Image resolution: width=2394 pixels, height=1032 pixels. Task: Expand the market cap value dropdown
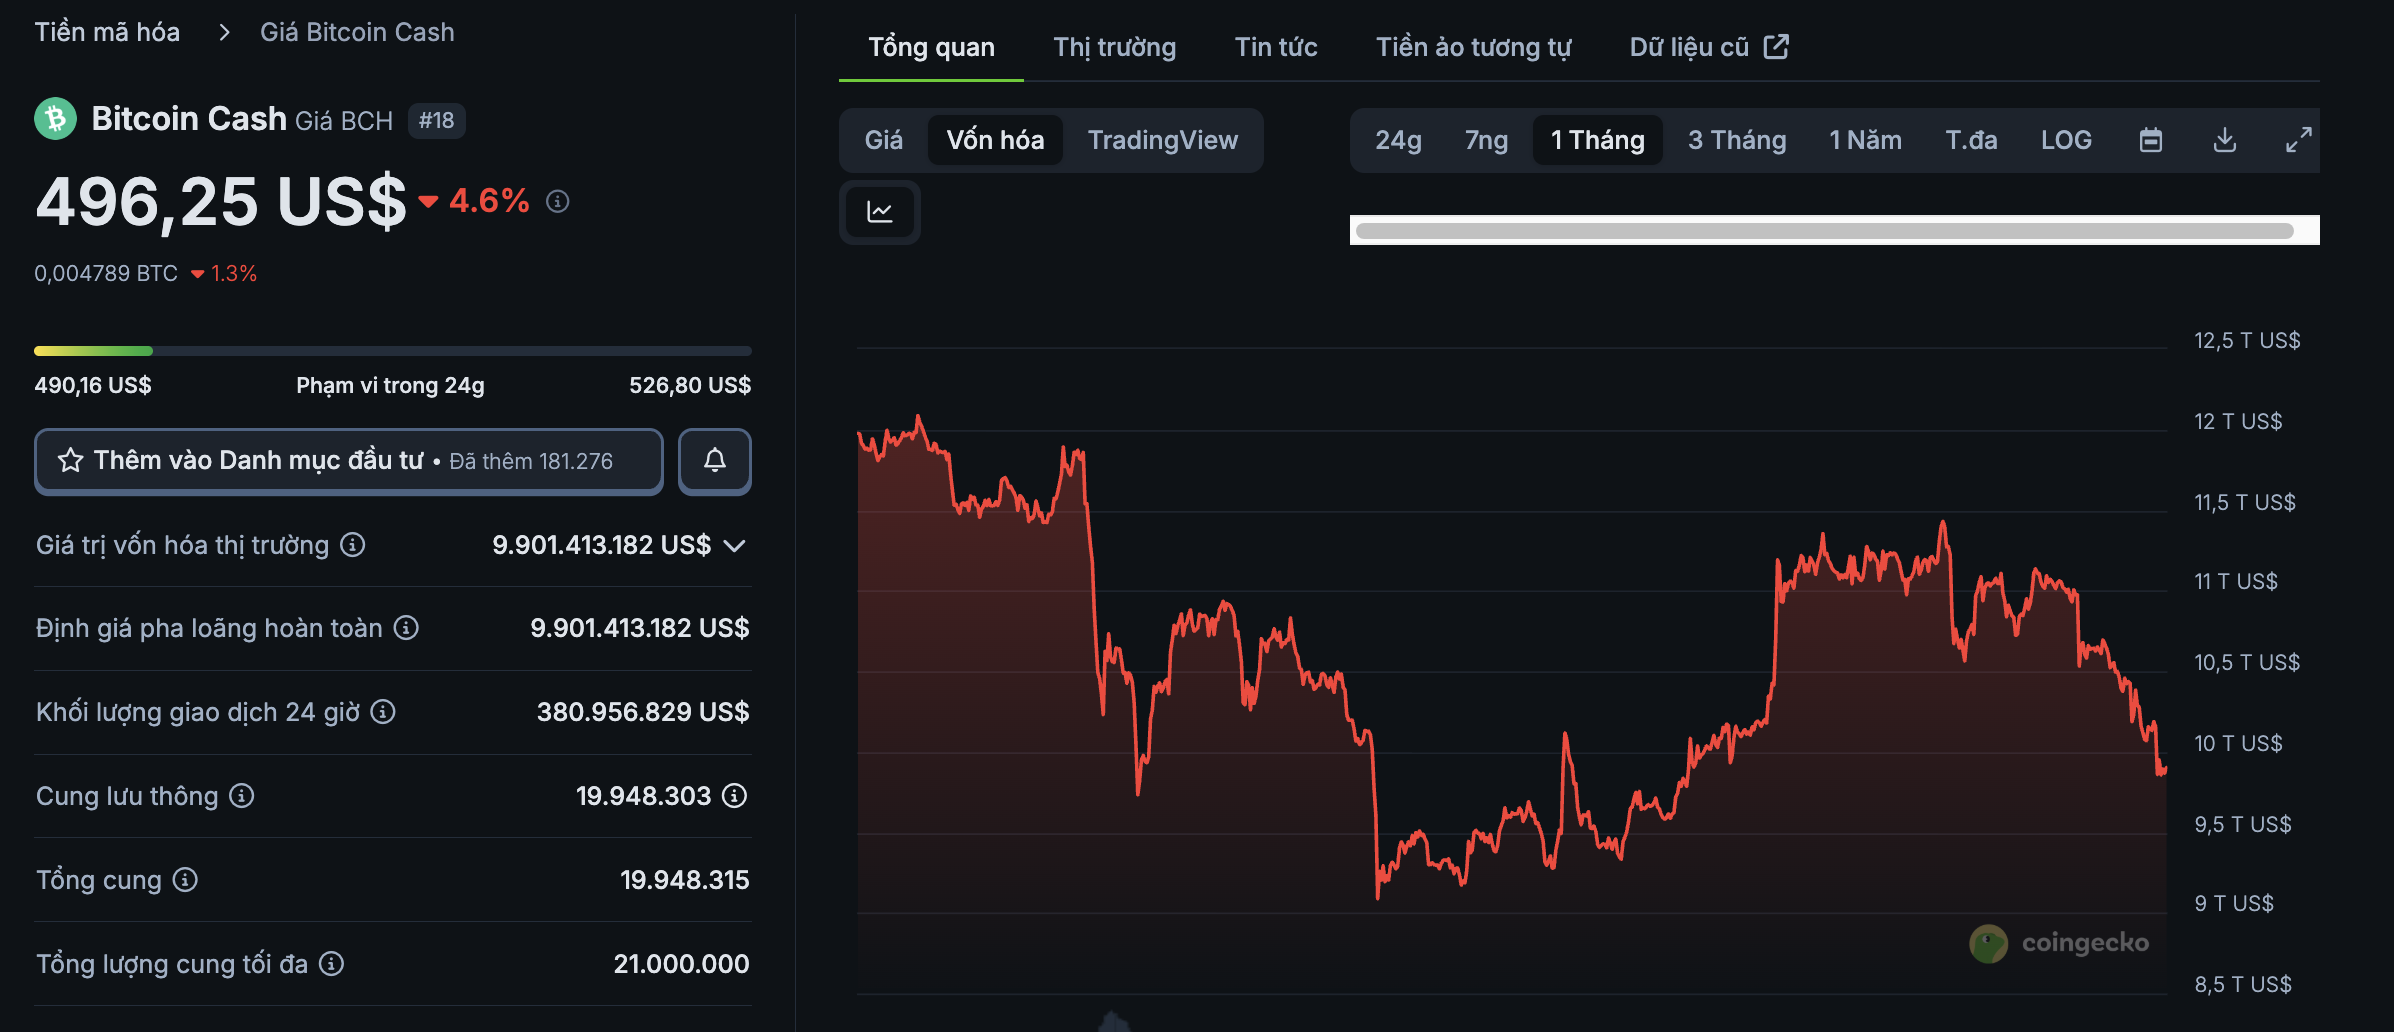735,545
